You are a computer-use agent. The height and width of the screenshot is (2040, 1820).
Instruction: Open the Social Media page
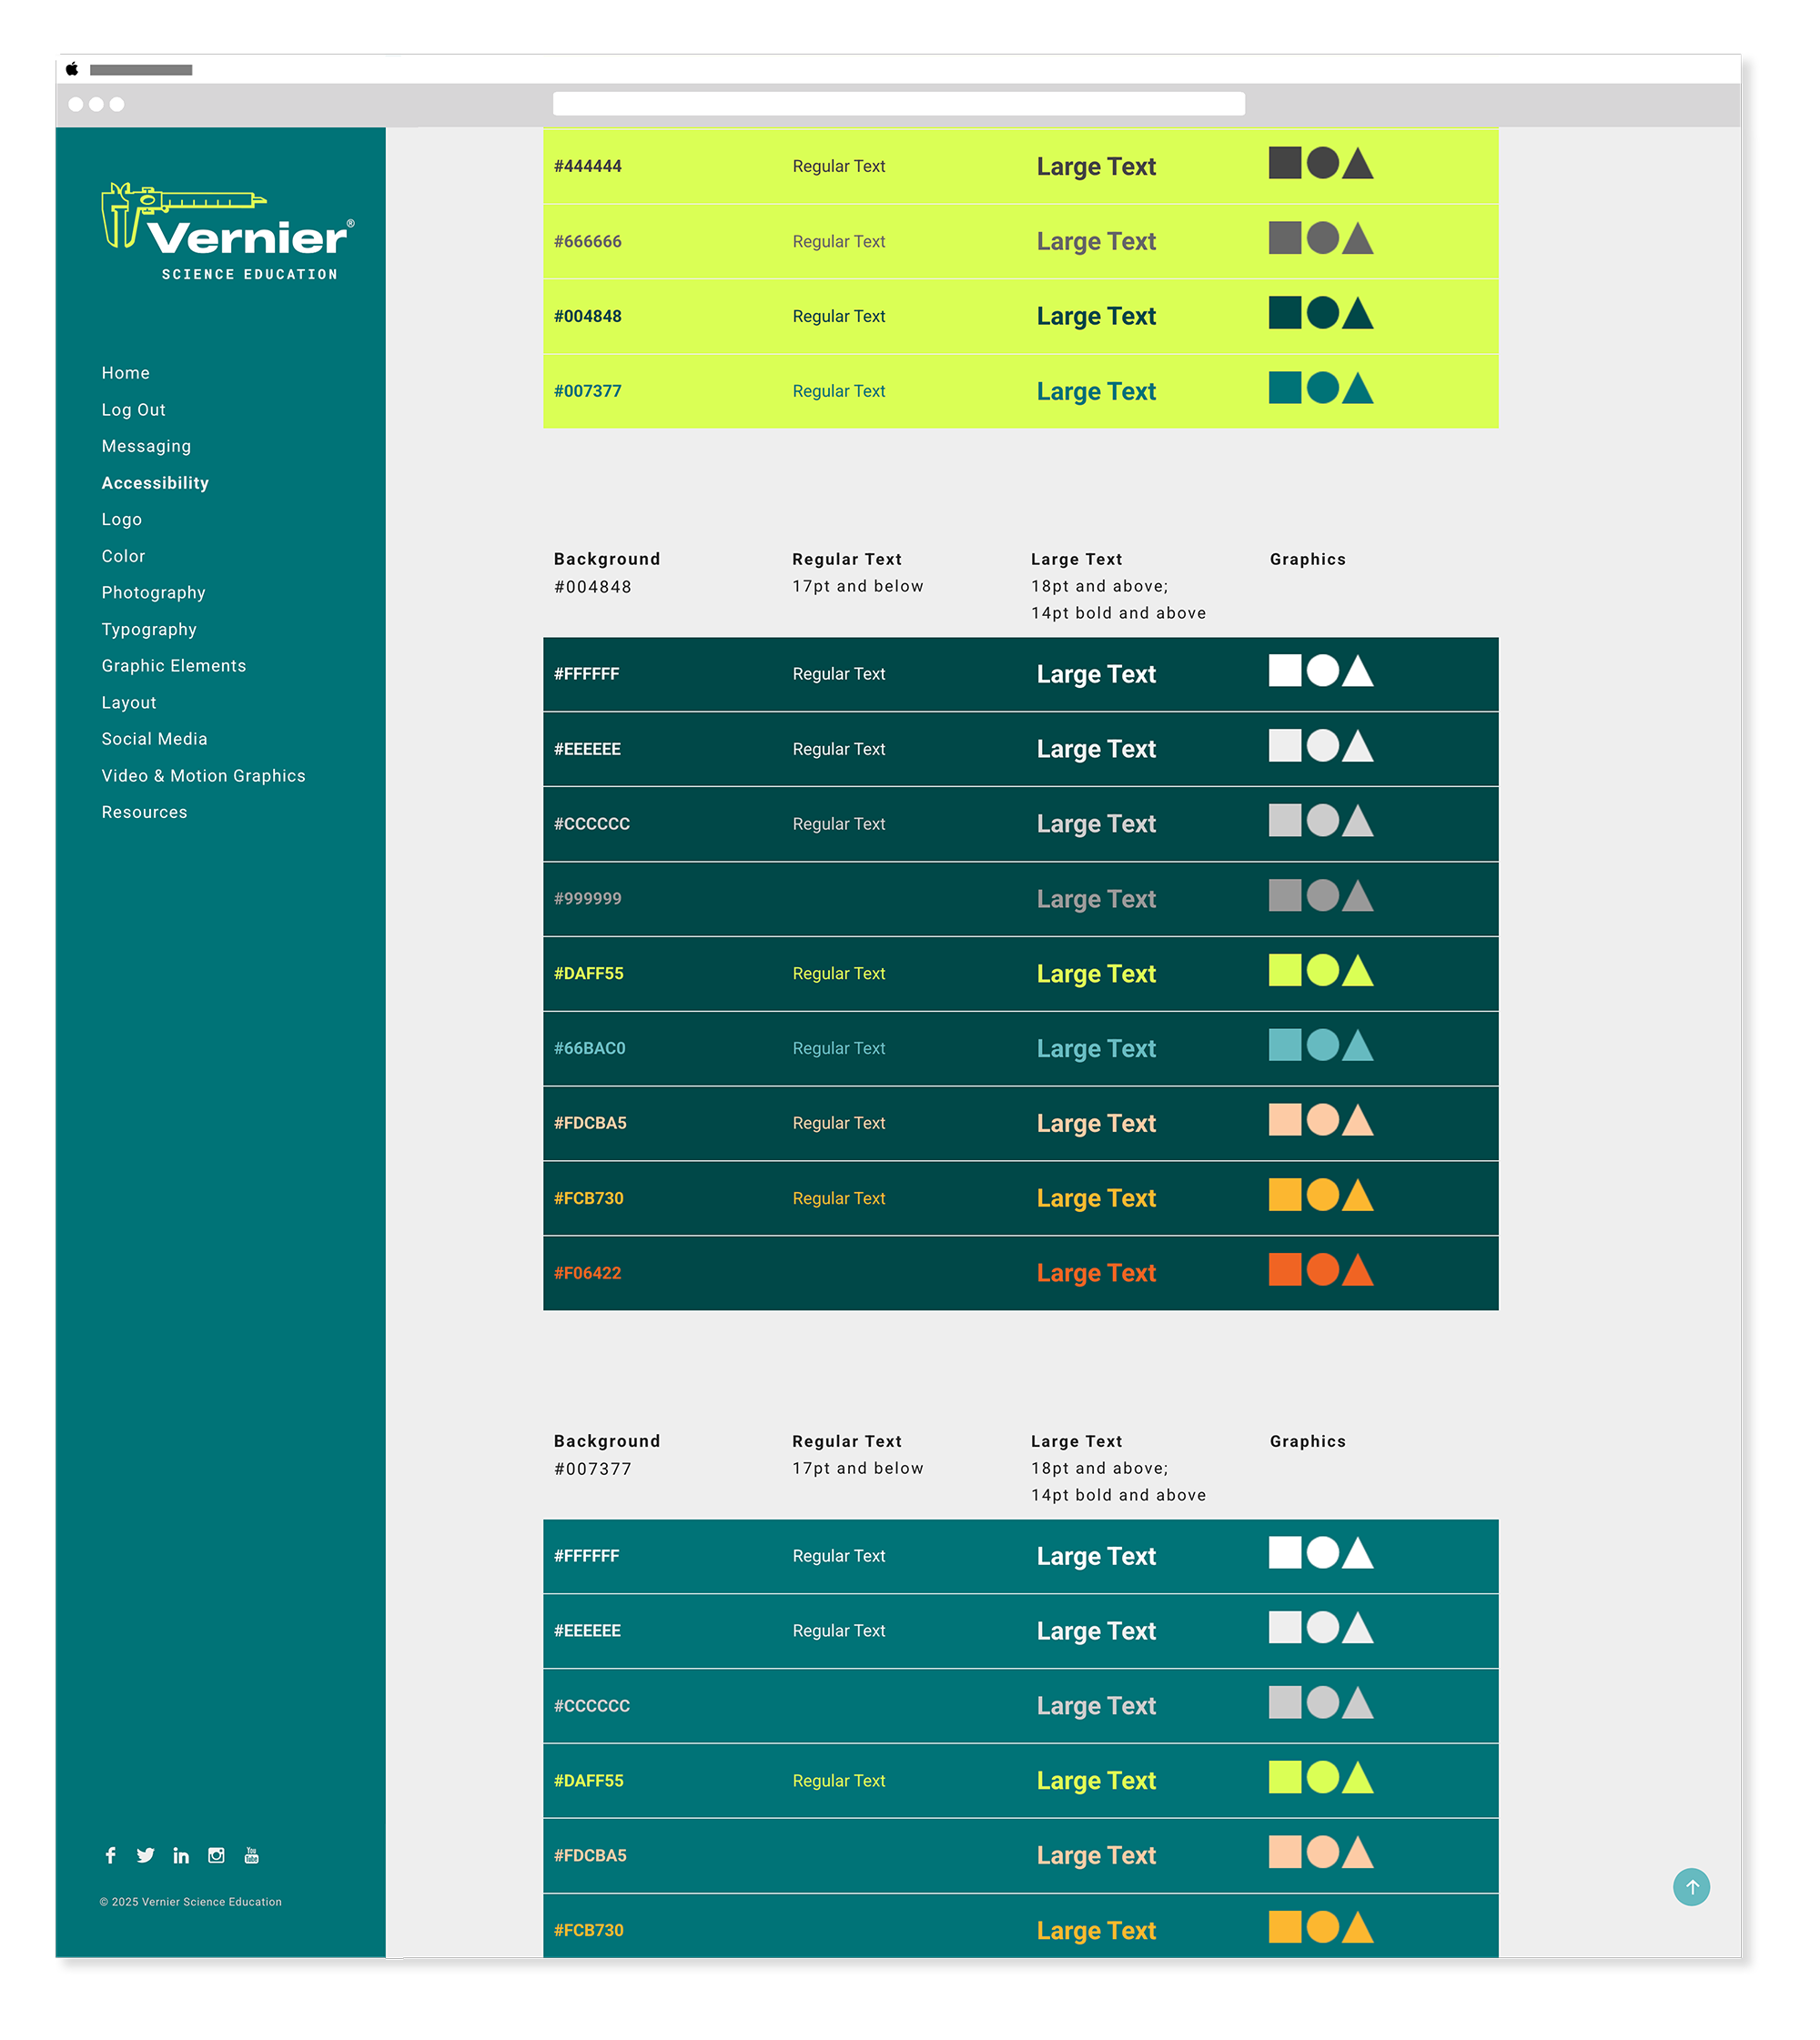(x=154, y=739)
